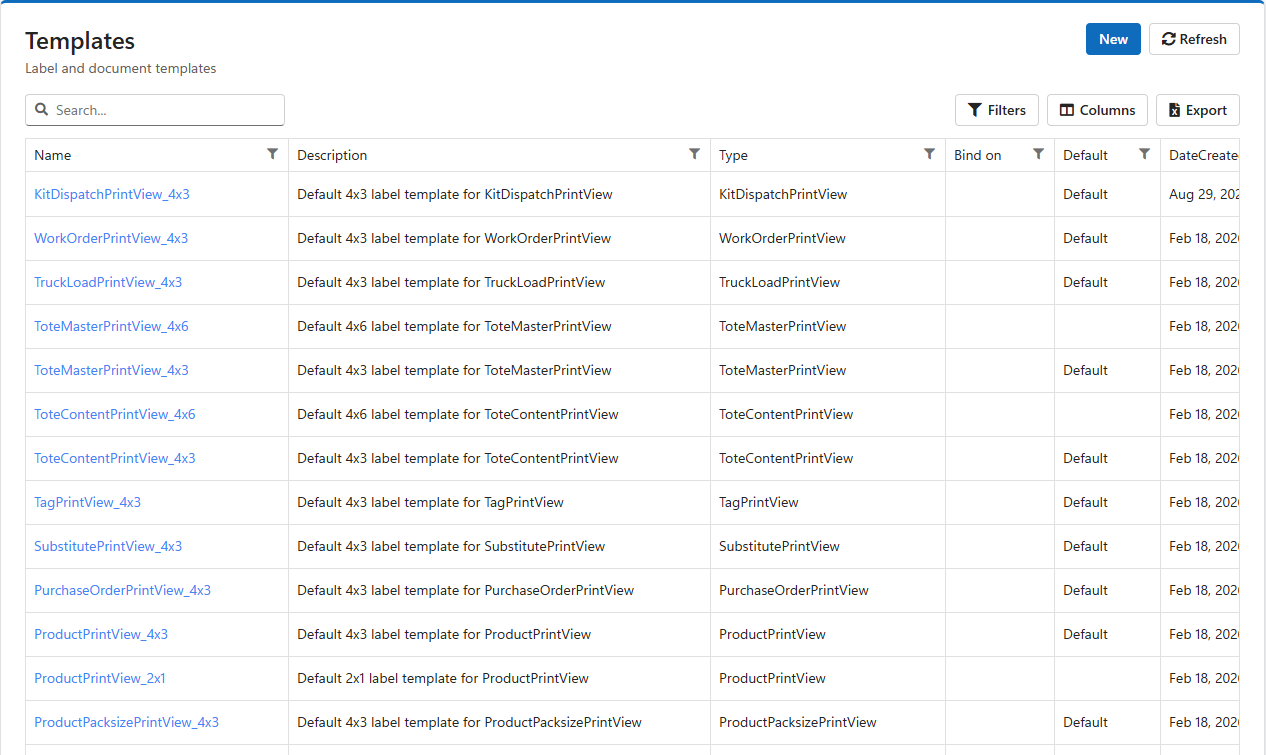Sort by the DateCreated column header
Screen dimensions: 1266x755
pos(1204,155)
